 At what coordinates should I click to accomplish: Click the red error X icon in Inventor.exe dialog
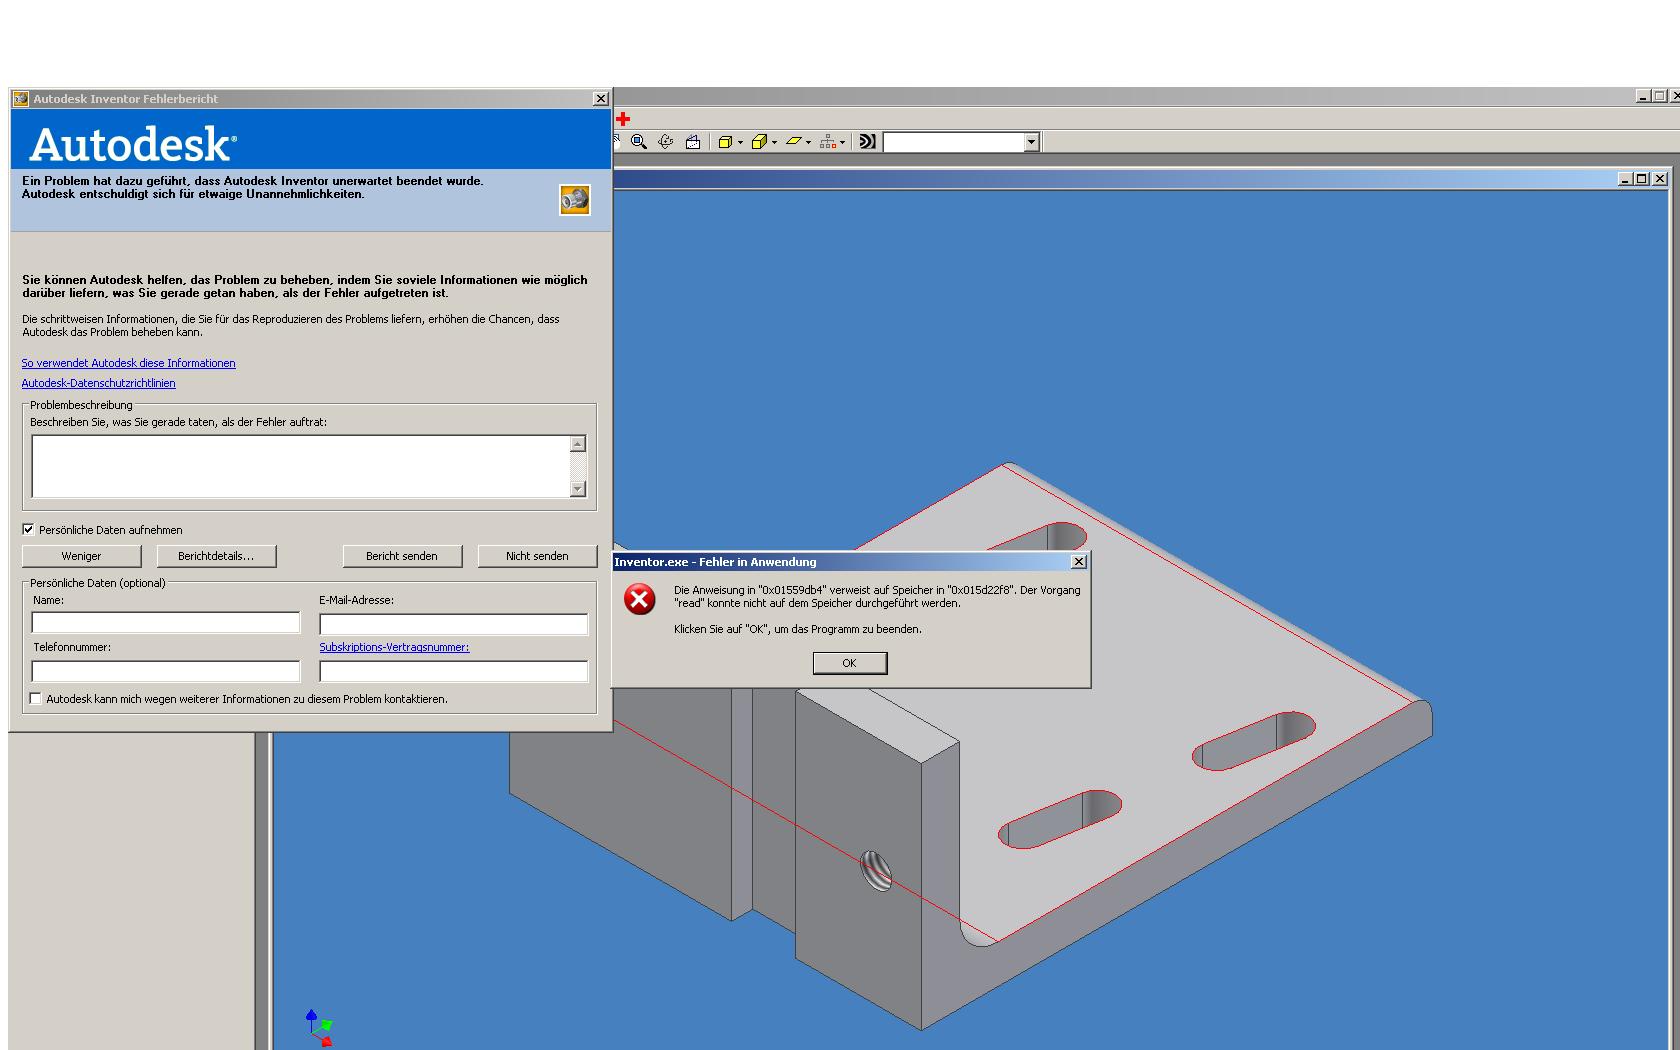[640, 599]
